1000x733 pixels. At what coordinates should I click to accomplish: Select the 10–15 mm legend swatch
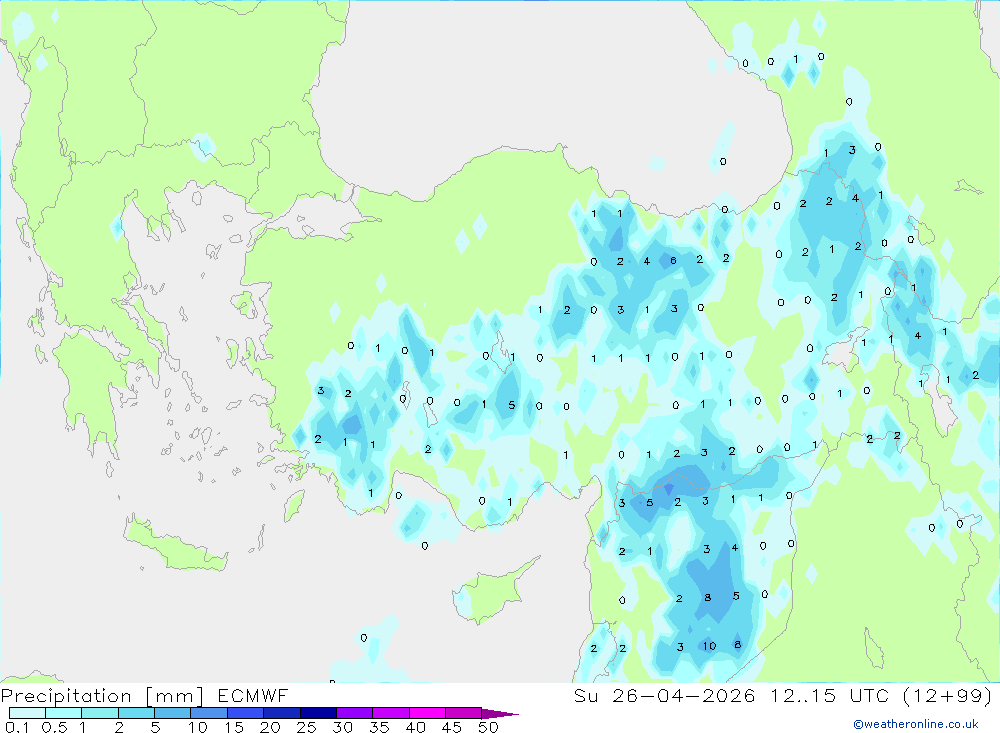click(x=209, y=713)
